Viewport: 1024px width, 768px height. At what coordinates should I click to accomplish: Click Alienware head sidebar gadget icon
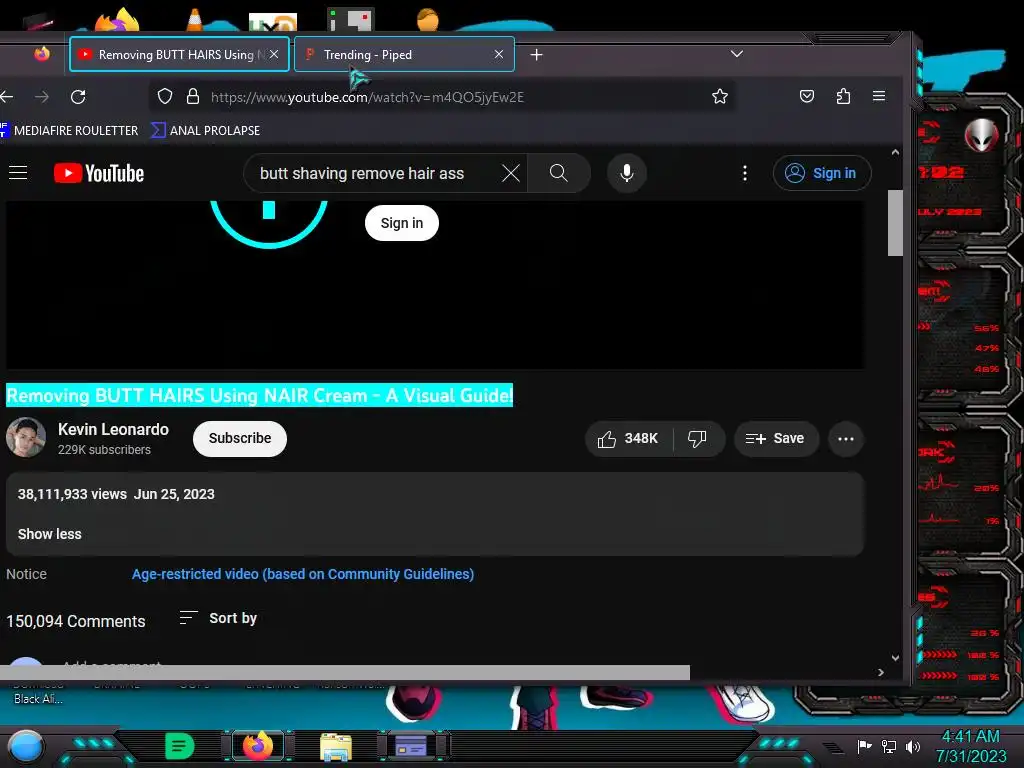coord(982,135)
